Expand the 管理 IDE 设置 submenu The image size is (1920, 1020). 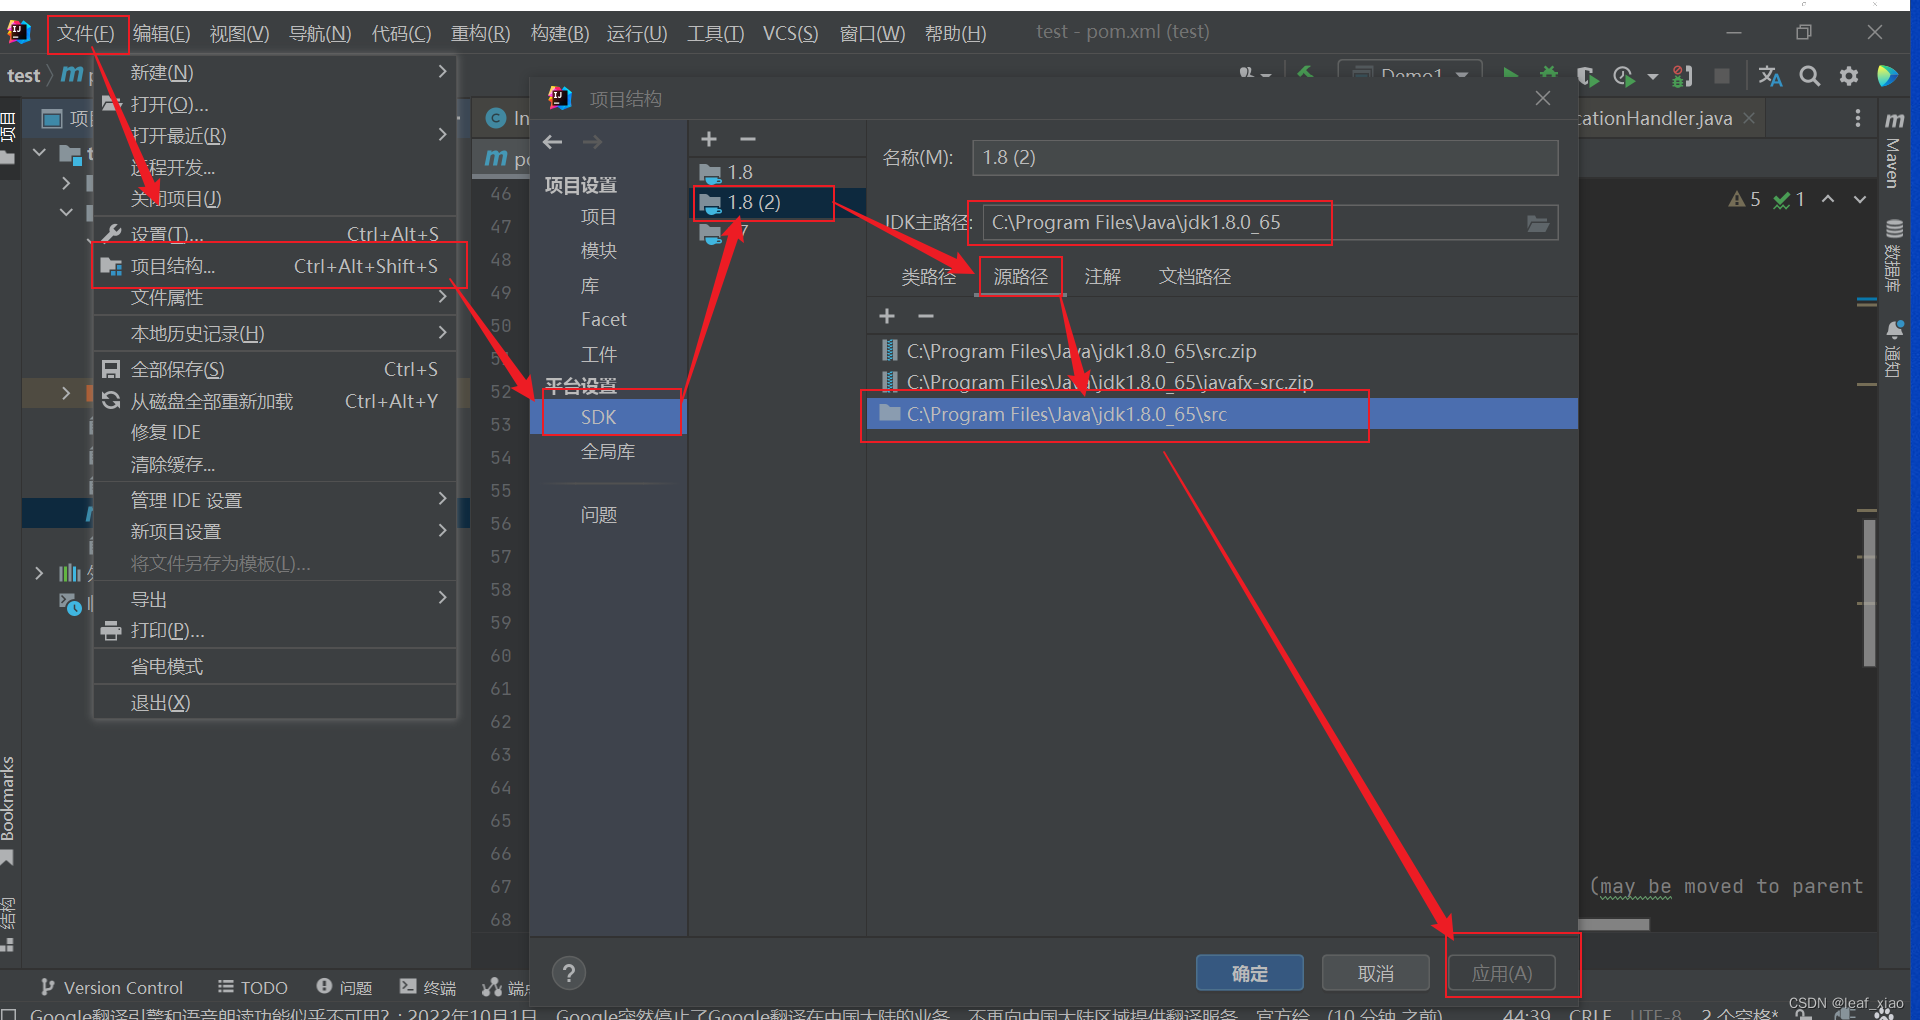click(275, 499)
